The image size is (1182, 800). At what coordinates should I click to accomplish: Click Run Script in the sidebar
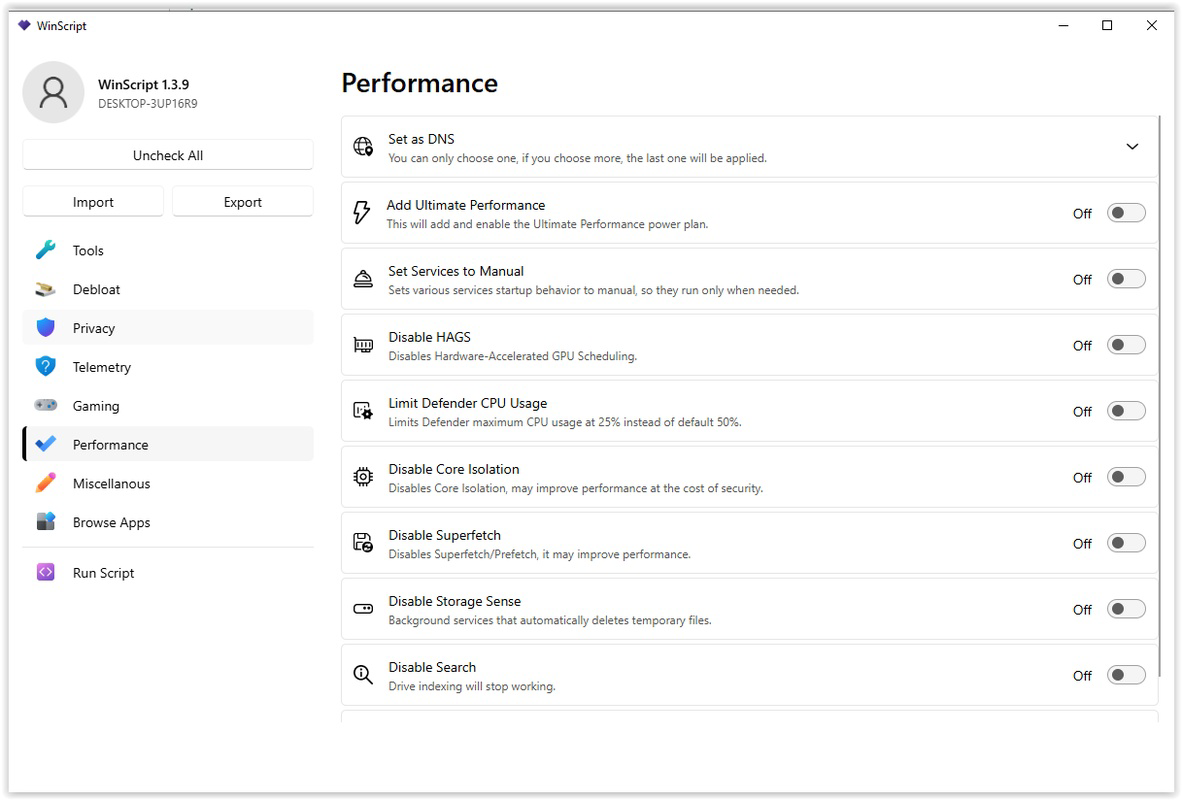click(x=168, y=572)
